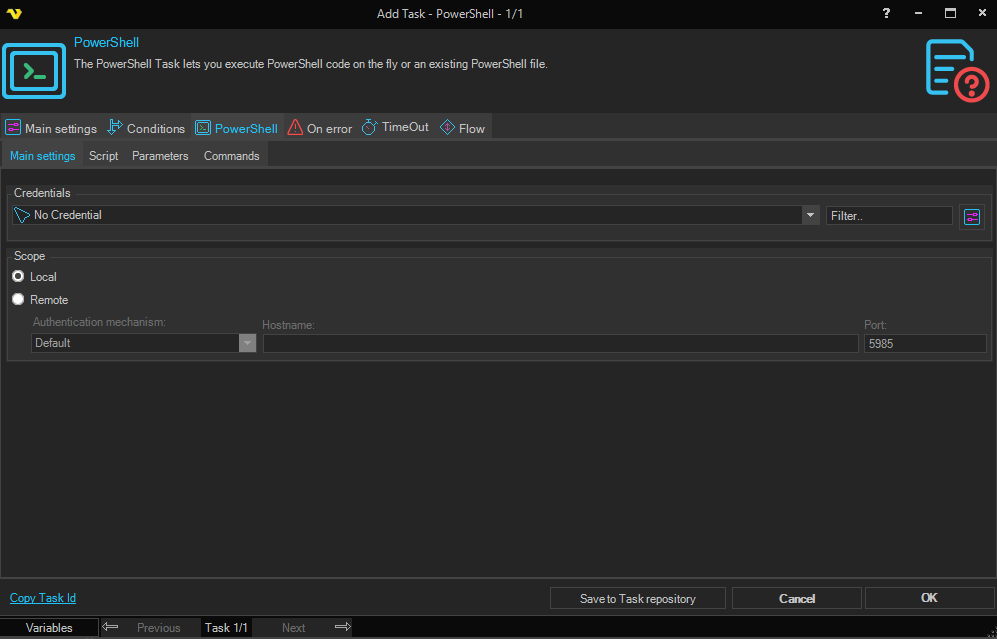Image resolution: width=997 pixels, height=639 pixels.
Task: Click the left arrow previous task icon
Action: point(111,627)
